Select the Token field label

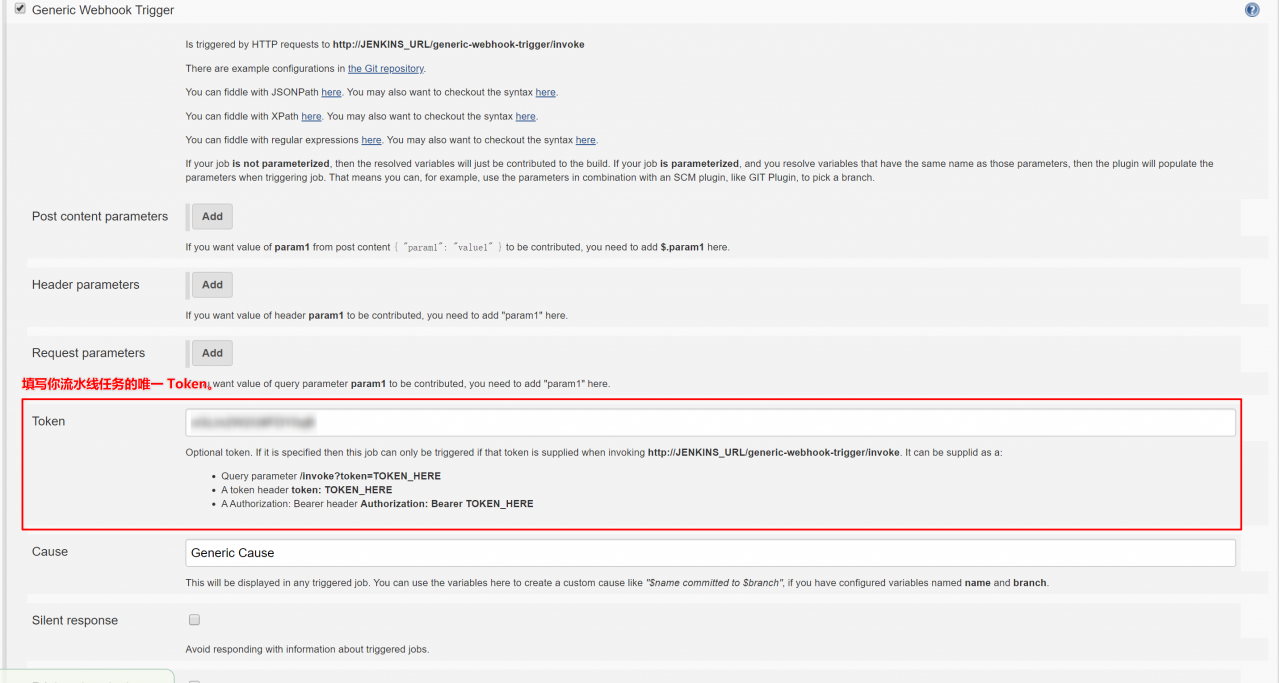[x=48, y=422]
